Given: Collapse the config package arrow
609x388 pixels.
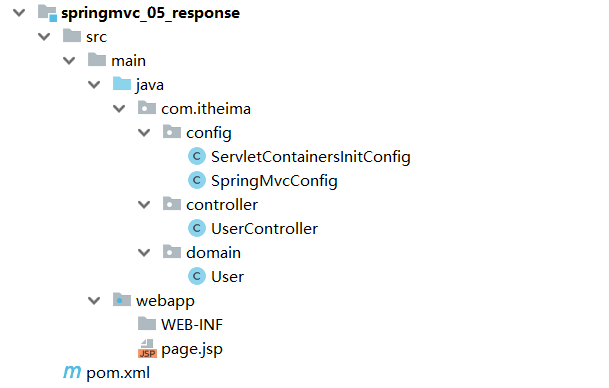Looking at the screenshot, I should tap(144, 133).
